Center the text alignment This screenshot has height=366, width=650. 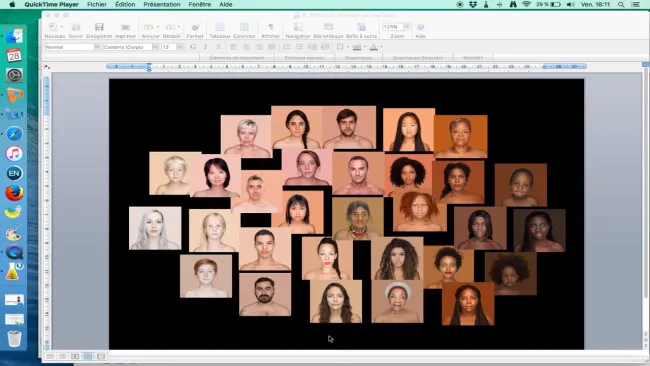[x=246, y=47]
